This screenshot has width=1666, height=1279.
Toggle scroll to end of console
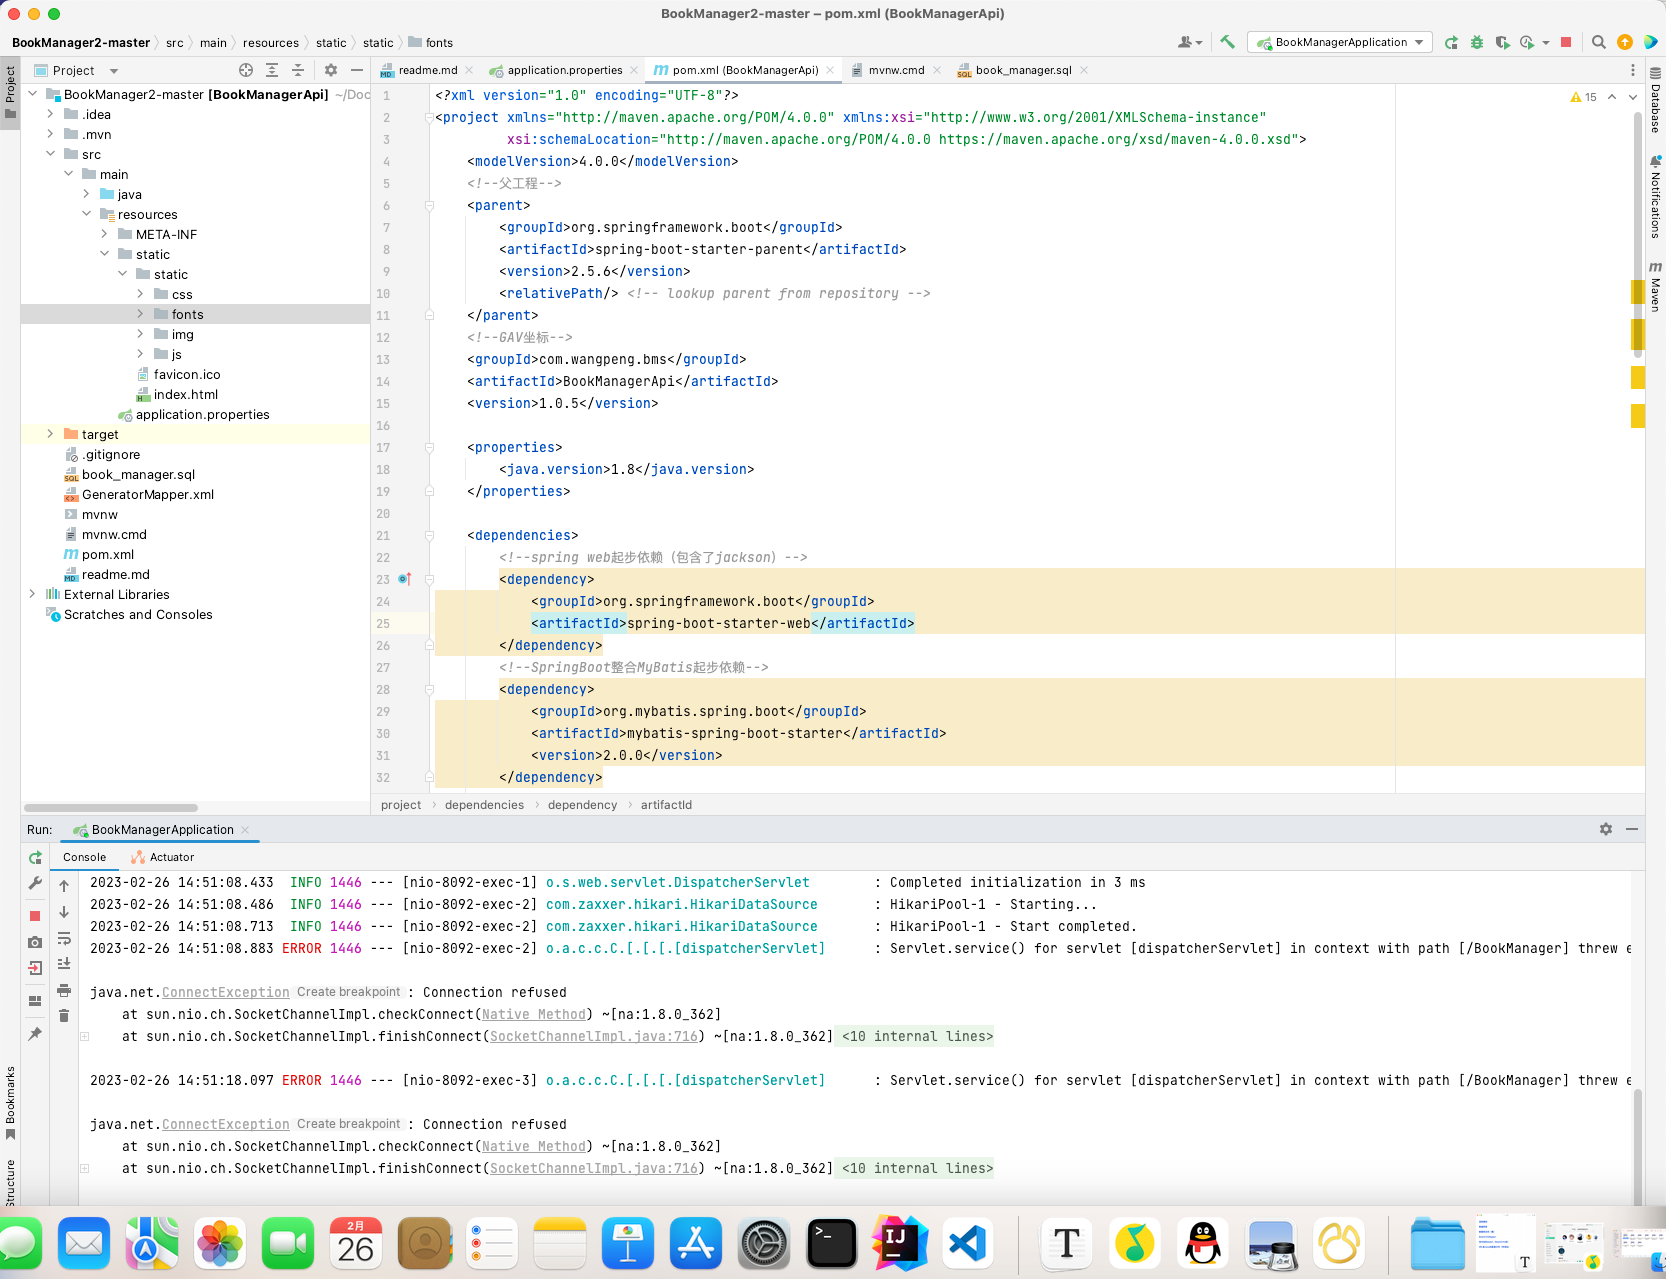tap(64, 964)
